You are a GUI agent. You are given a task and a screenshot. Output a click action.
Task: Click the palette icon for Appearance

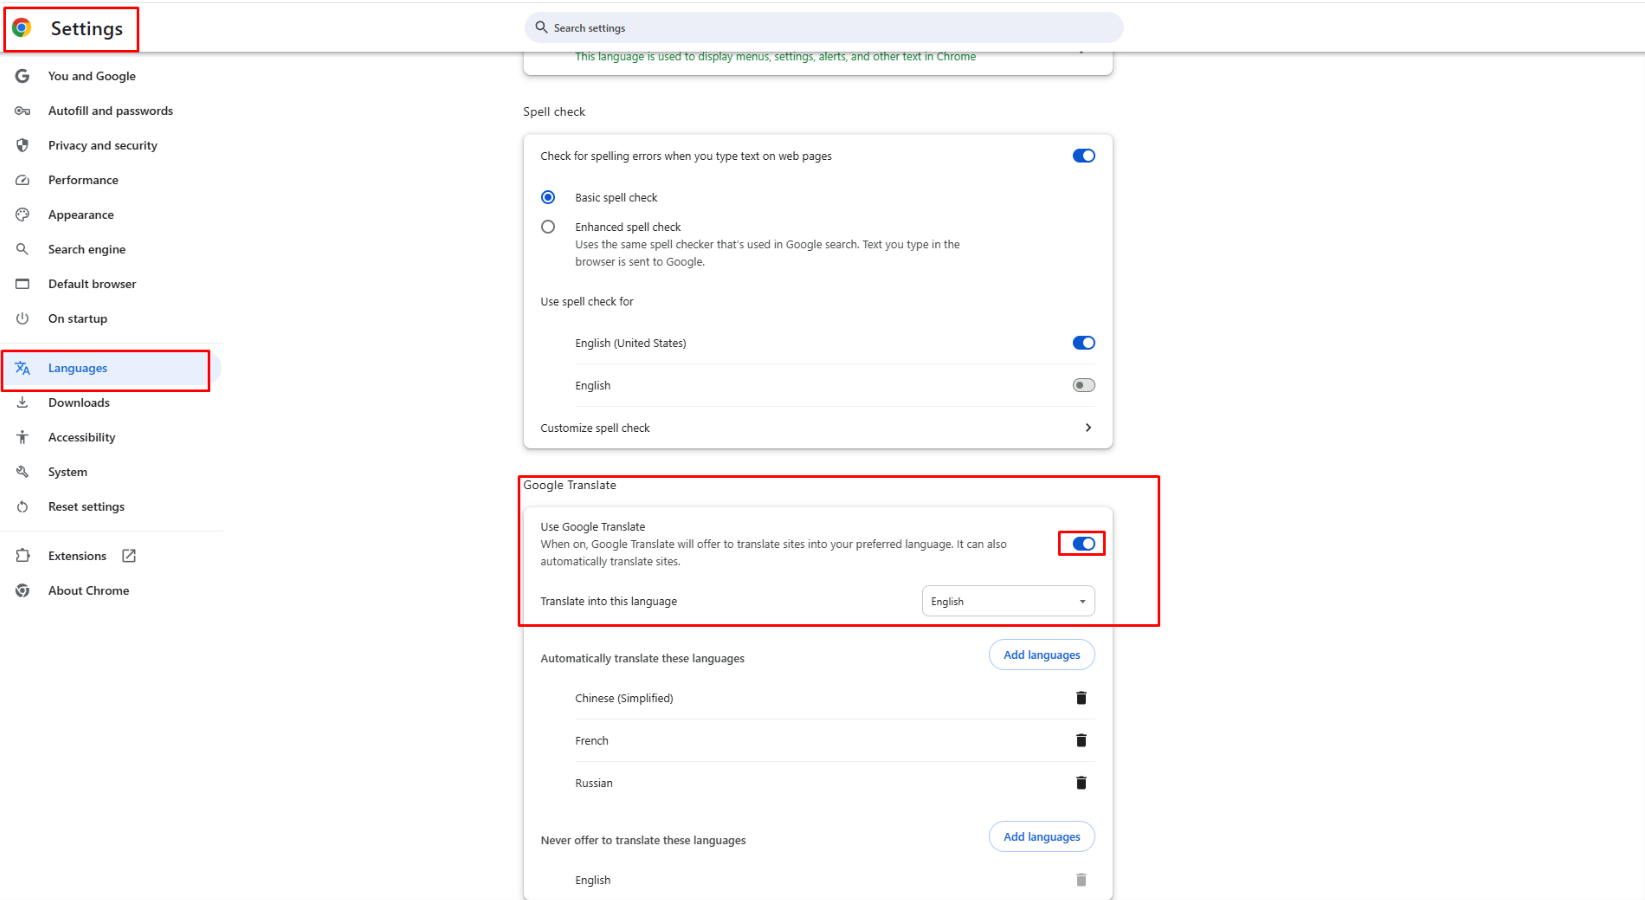(x=22, y=215)
